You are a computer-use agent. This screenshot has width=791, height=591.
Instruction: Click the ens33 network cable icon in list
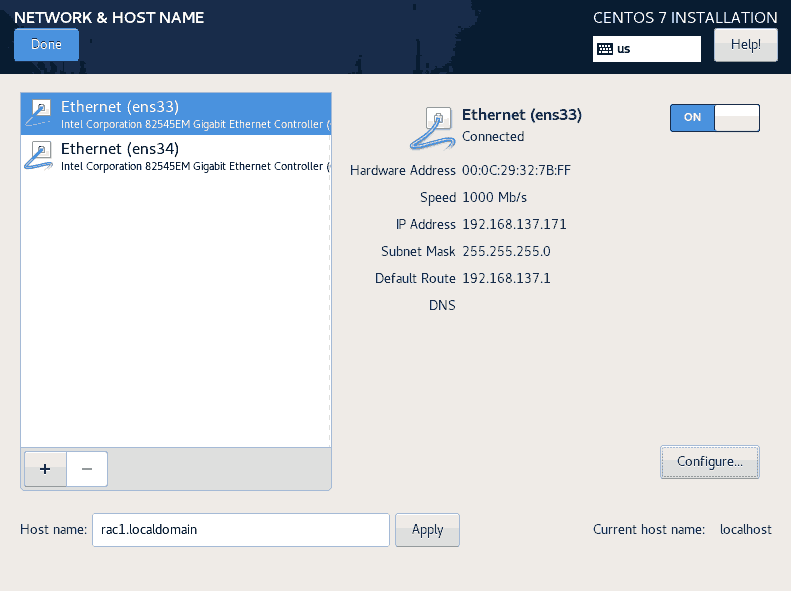[38, 113]
